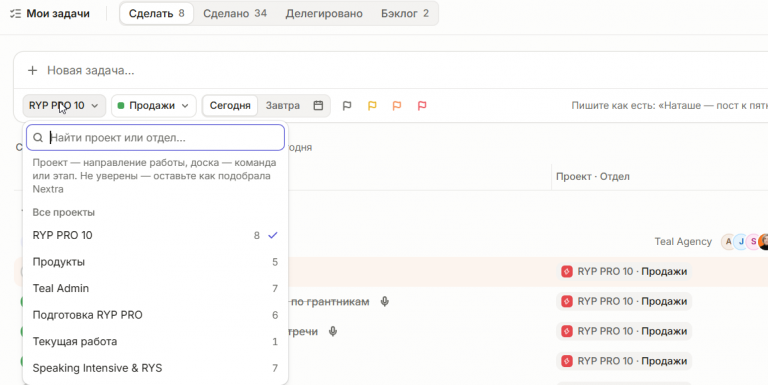Image resolution: width=768 pixels, height=385 pixels.
Task: Click the avatar with letter S
Action: pos(753,241)
